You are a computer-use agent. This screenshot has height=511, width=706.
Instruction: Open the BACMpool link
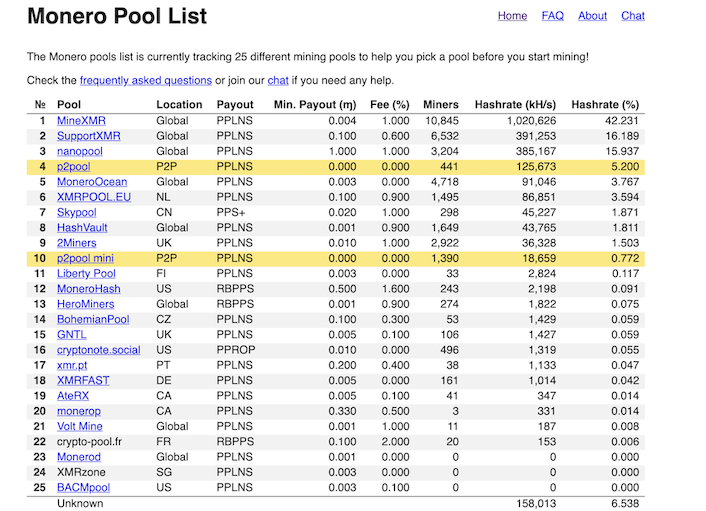pyautogui.click(x=83, y=488)
